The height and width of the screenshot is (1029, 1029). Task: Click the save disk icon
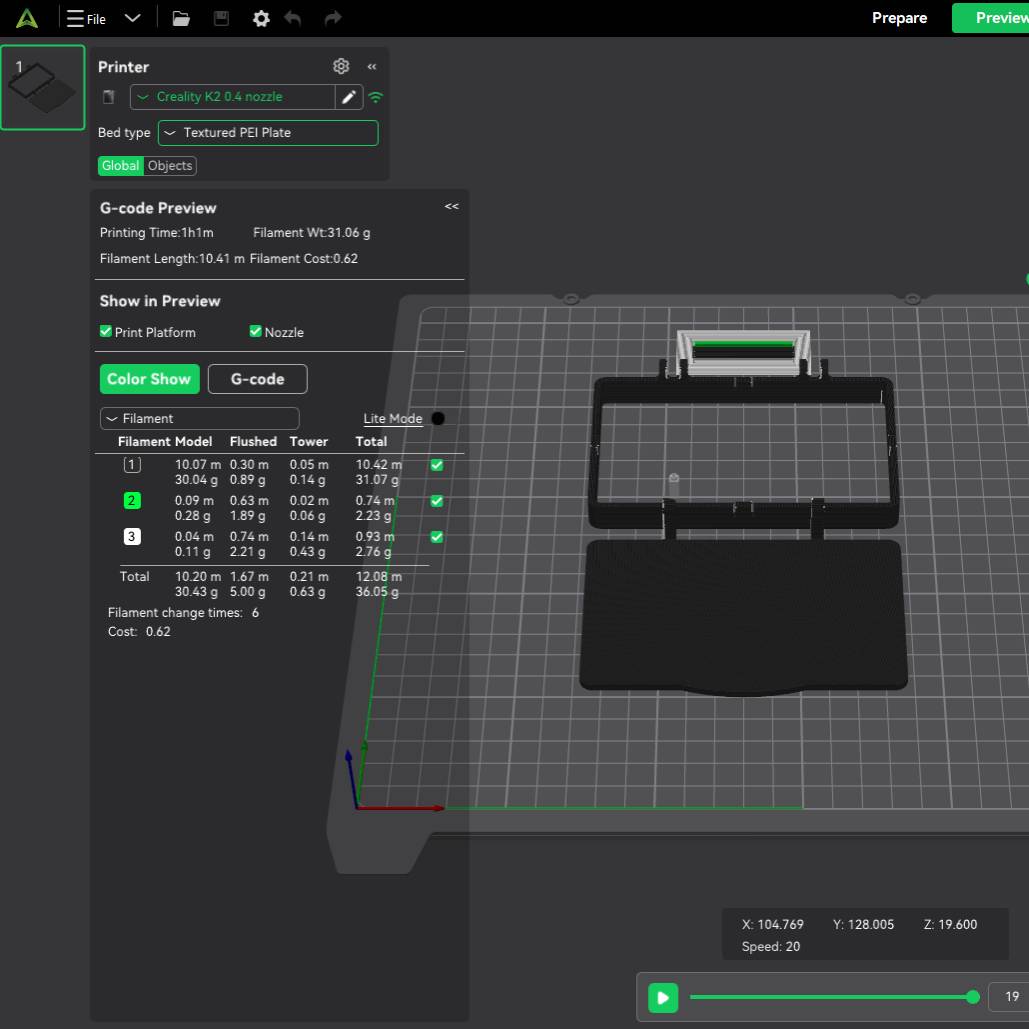pyautogui.click(x=222, y=18)
